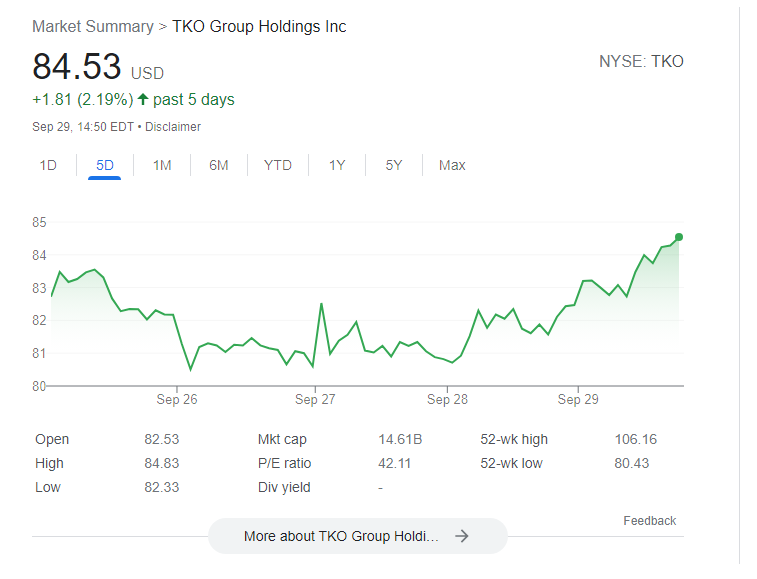Click the TKO Group Holdings Inc title
The width and height of the screenshot is (757, 579).
(259, 27)
